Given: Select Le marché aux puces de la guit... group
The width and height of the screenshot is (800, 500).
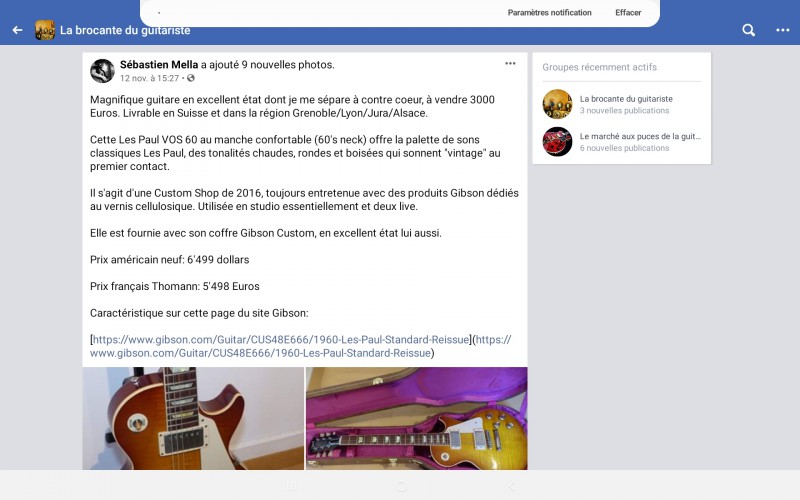Looking at the screenshot, I should [640, 137].
